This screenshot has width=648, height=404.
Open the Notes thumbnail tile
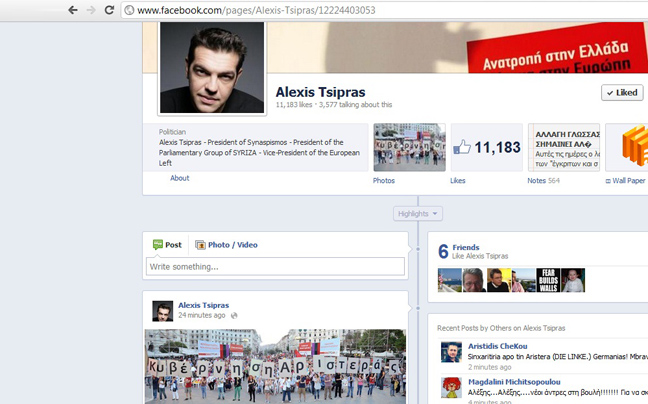563,148
